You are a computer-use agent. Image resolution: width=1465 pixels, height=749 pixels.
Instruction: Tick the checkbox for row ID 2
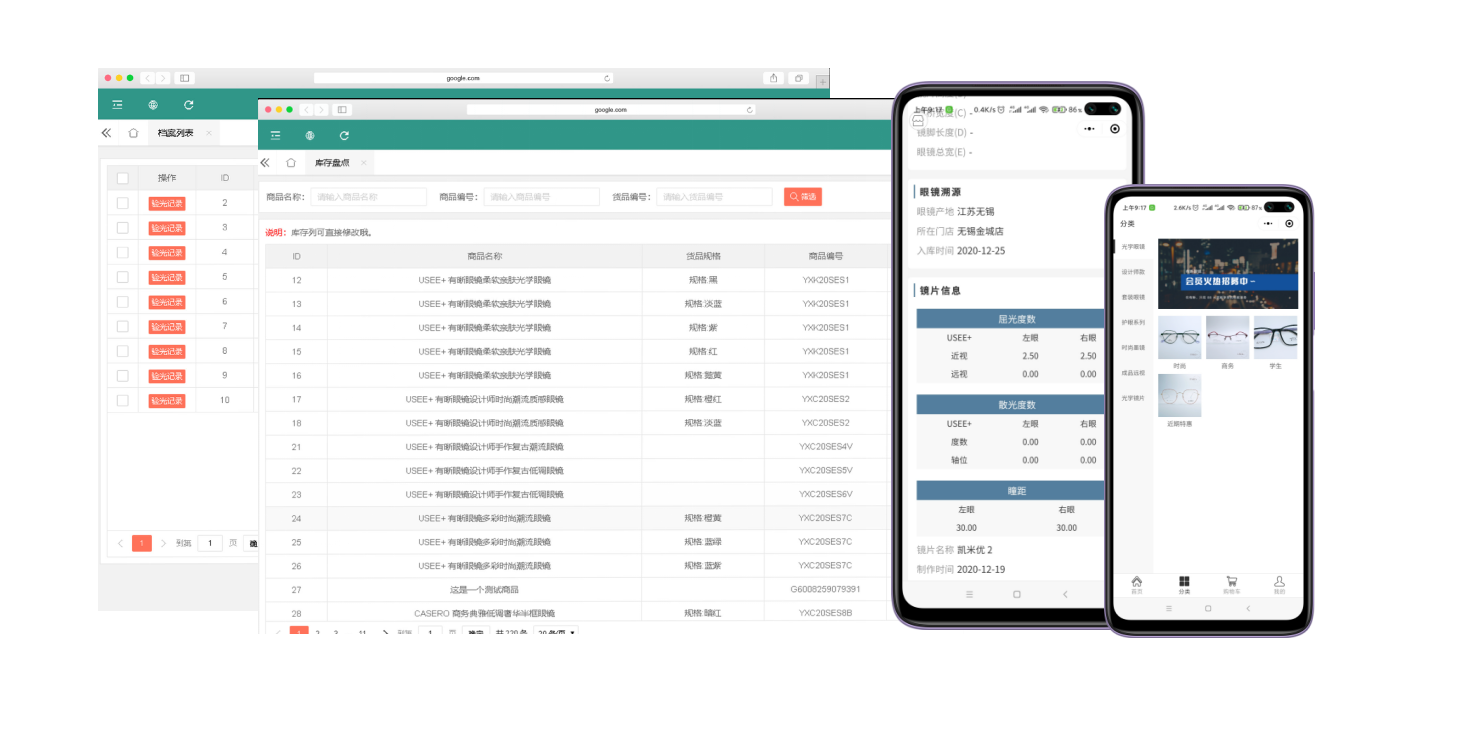(x=123, y=203)
